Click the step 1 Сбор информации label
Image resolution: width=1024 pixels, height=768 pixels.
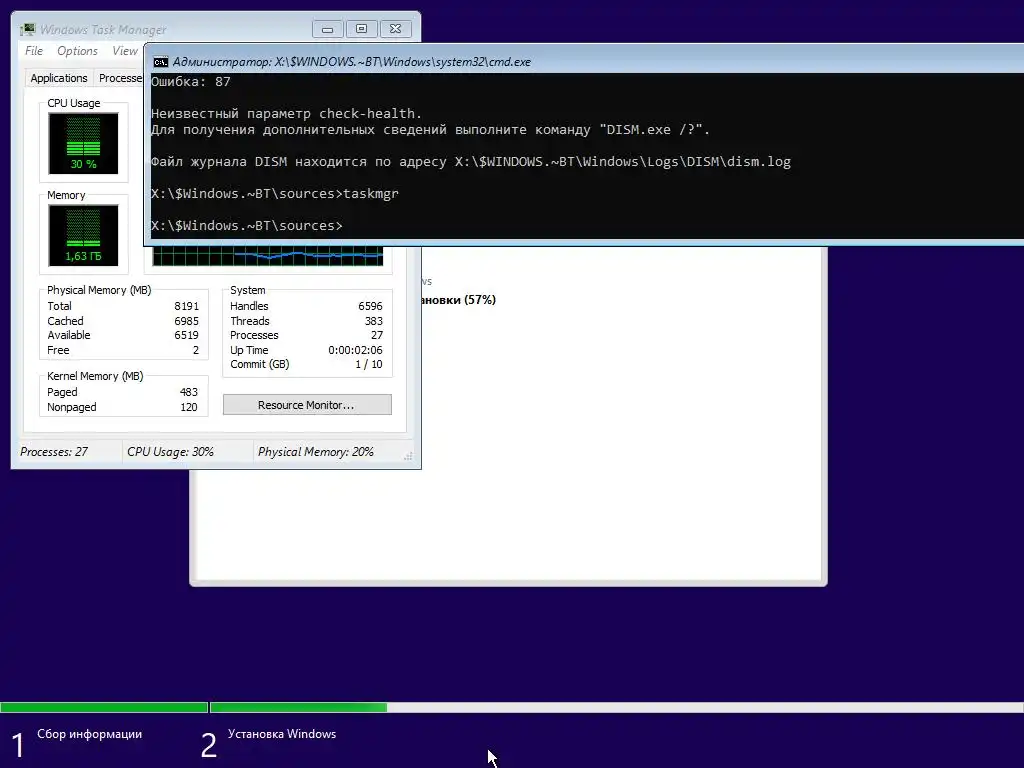[x=89, y=734]
